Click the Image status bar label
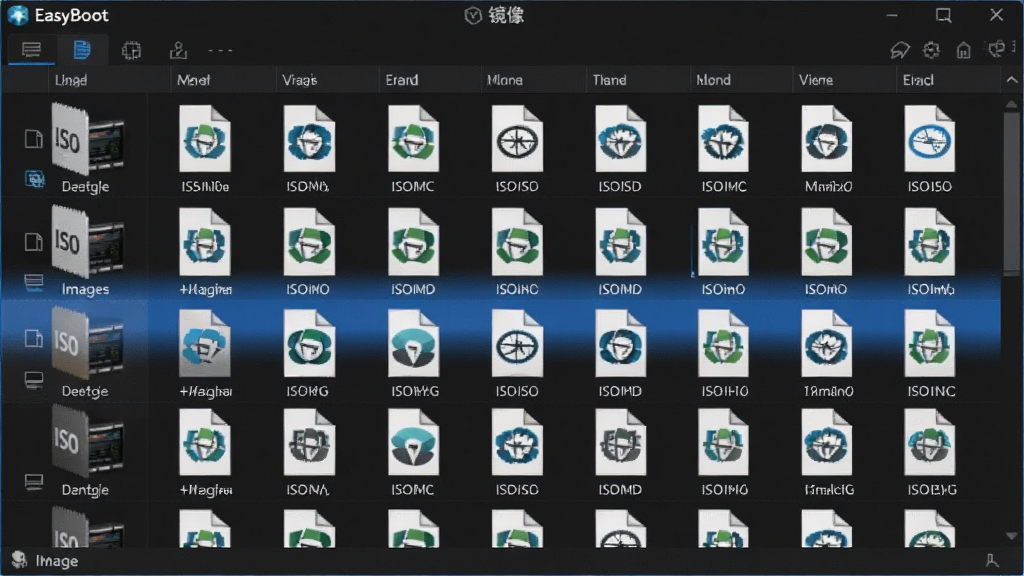The height and width of the screenshot is (576, 1024). [x=57, y=561]
